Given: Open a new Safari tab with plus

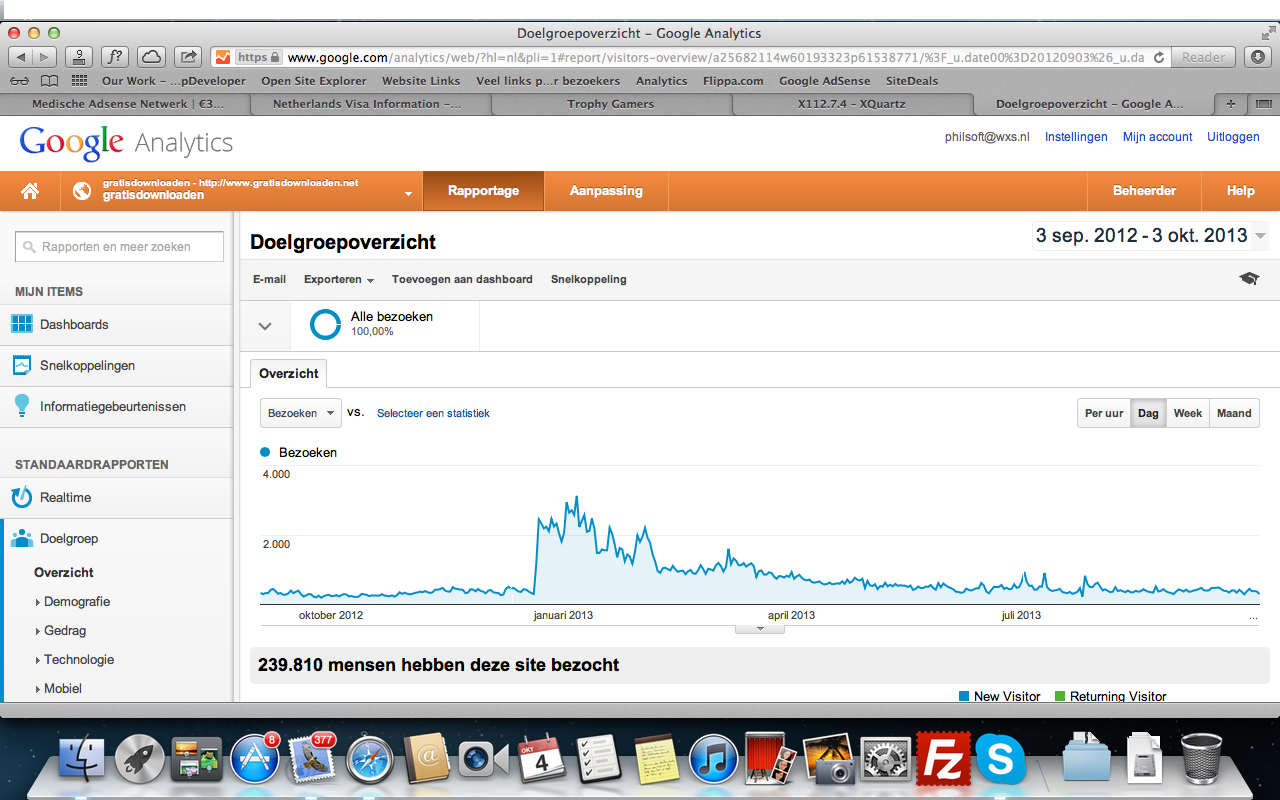Looking at the screenshot, I should click(1231, 104).
